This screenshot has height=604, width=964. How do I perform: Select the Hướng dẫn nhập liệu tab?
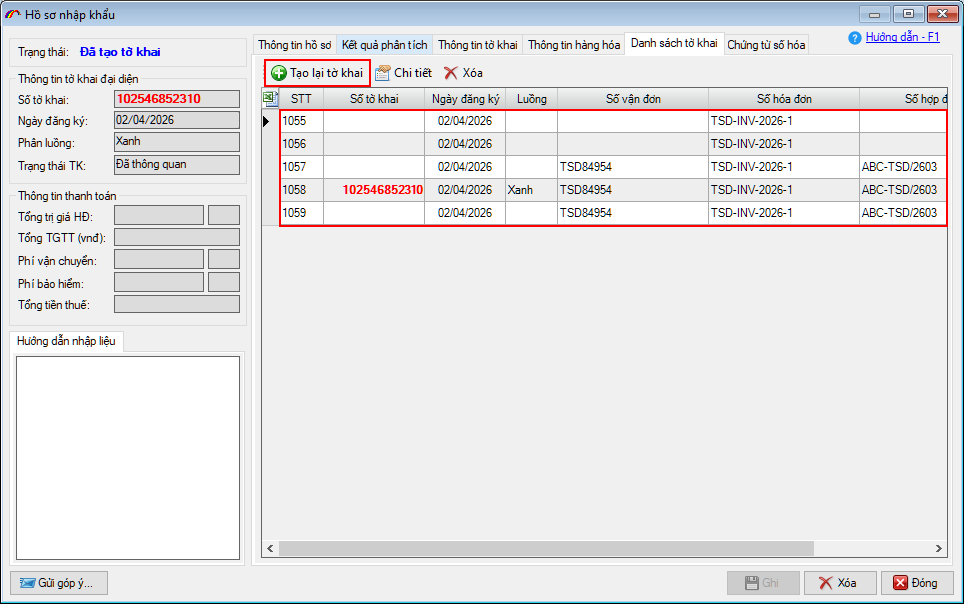66,341
